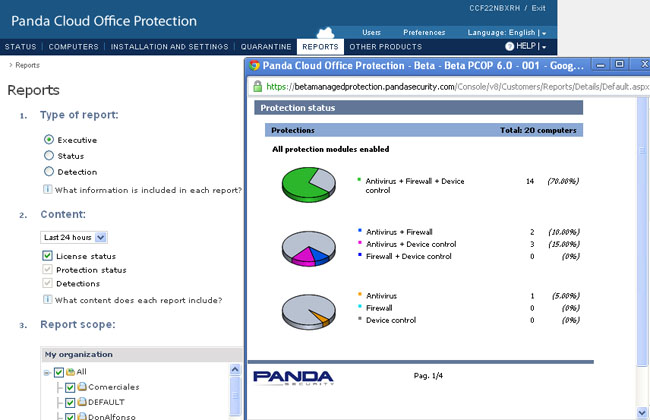Select the Detection report type

(x=49, y=171)
